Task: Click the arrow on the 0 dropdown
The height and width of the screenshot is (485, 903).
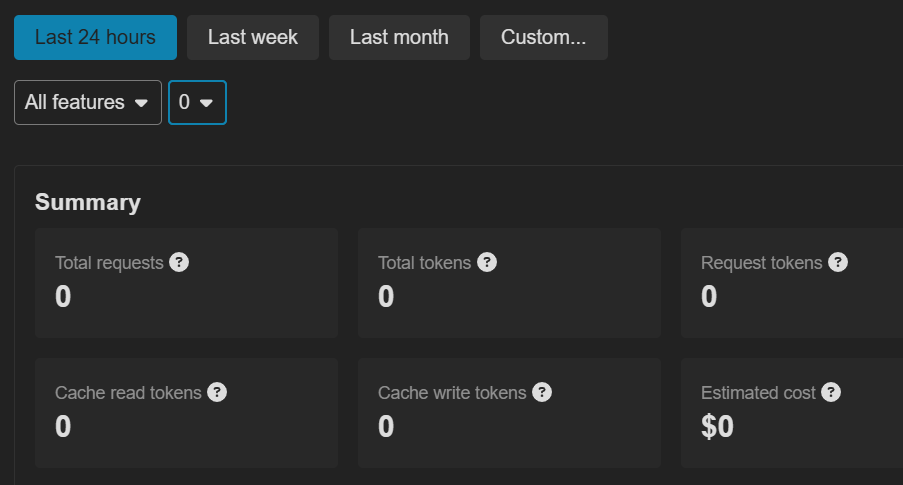Action: tap(206, 103)
